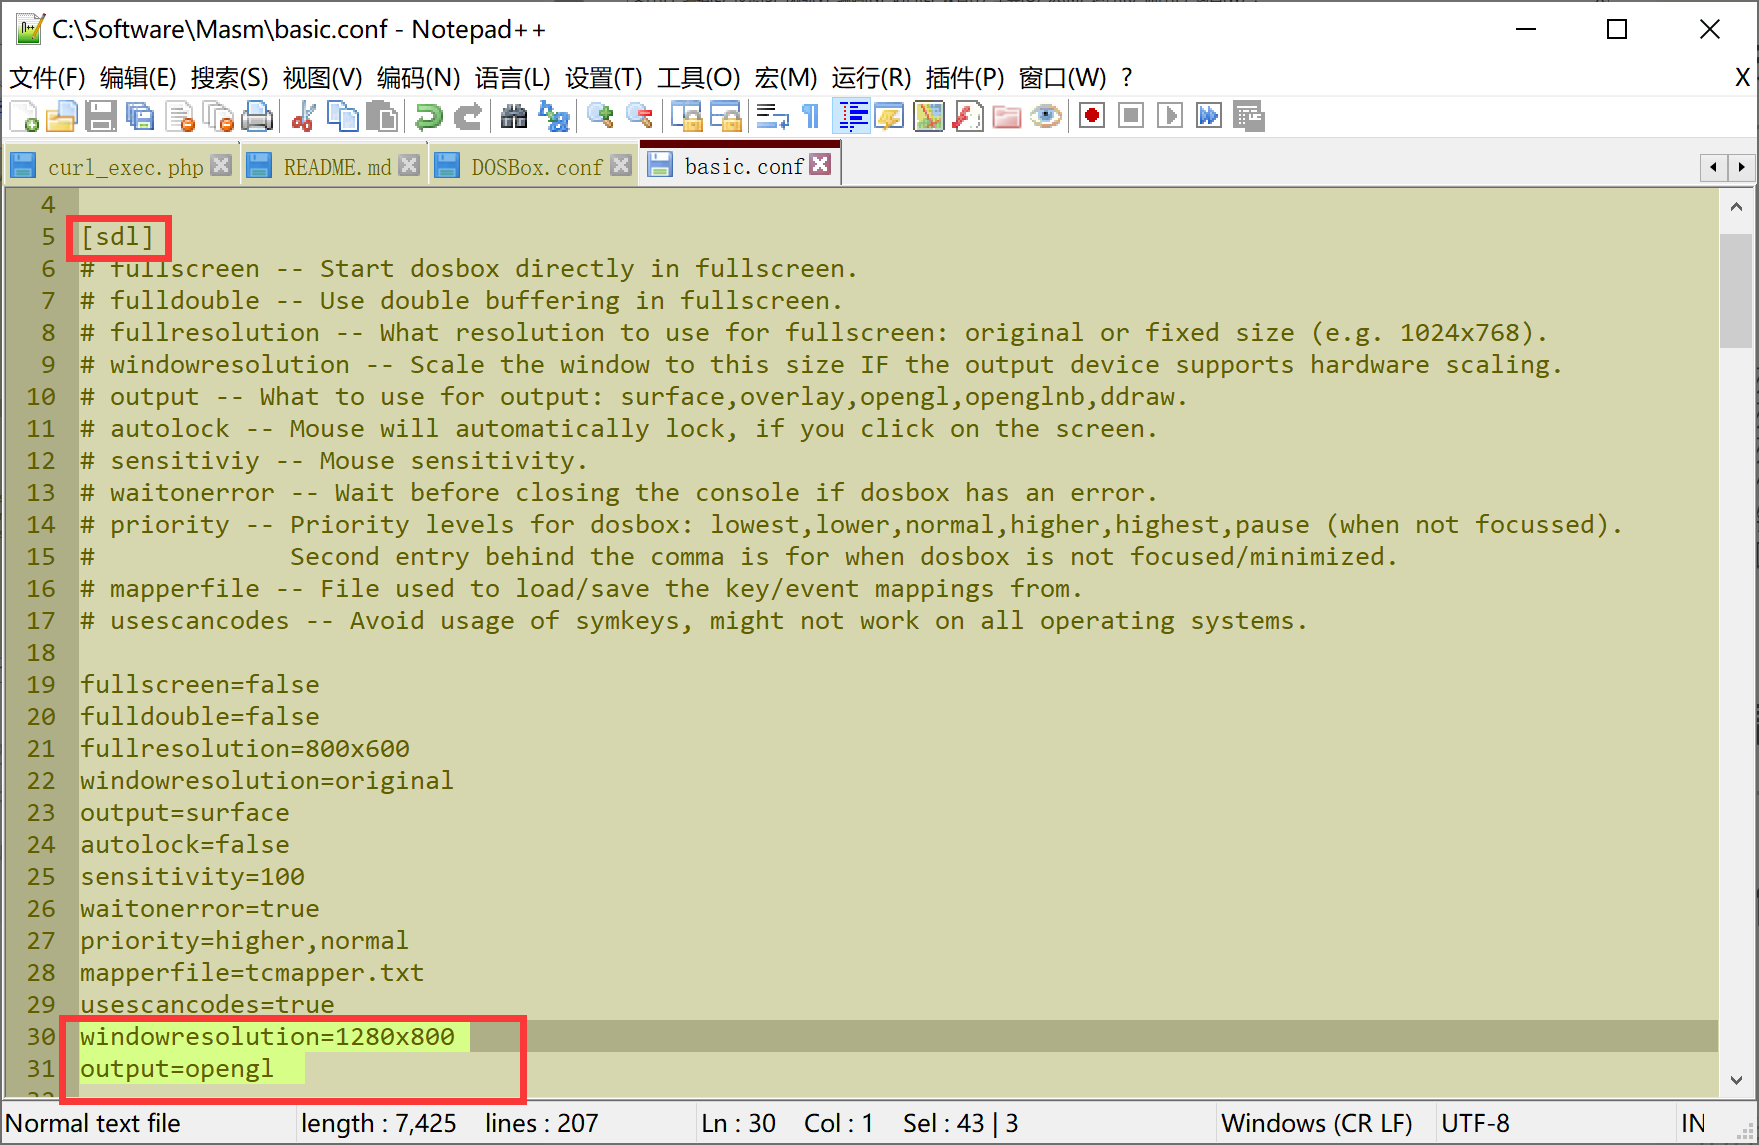Play back the recorded macro
The image size is (1759, 1145).
click(x=1170, y=116)
